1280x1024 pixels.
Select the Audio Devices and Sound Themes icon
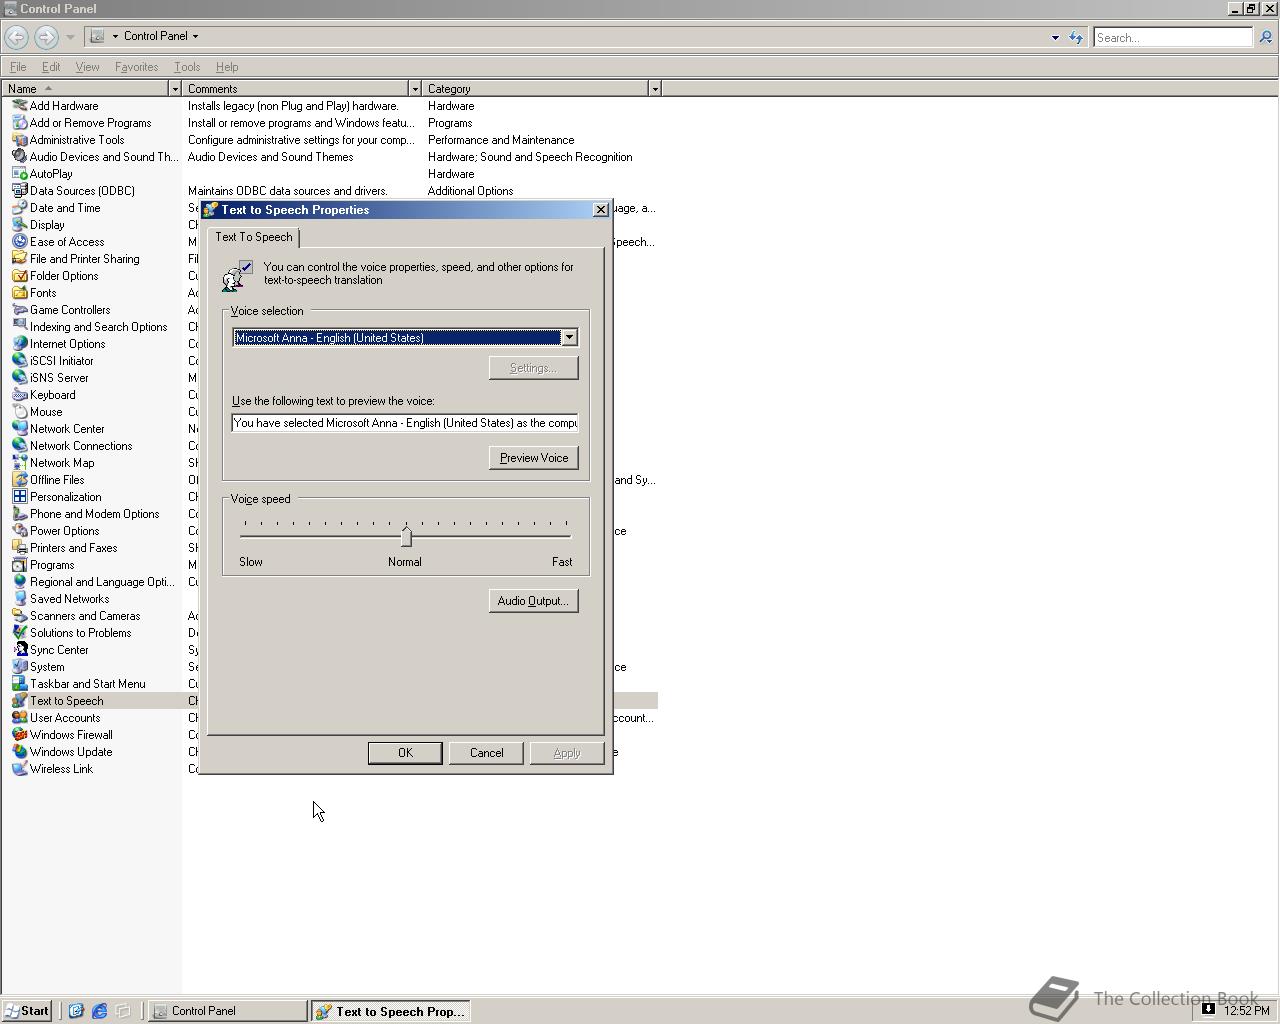click(19, 157)
